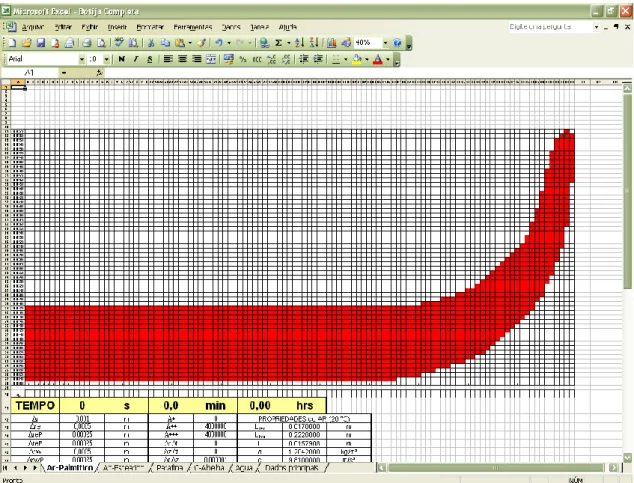Toggle underline formatting (S button)
Image resolution: width=634 pixels, height=483 pixels.
click(x=150, y=59)
